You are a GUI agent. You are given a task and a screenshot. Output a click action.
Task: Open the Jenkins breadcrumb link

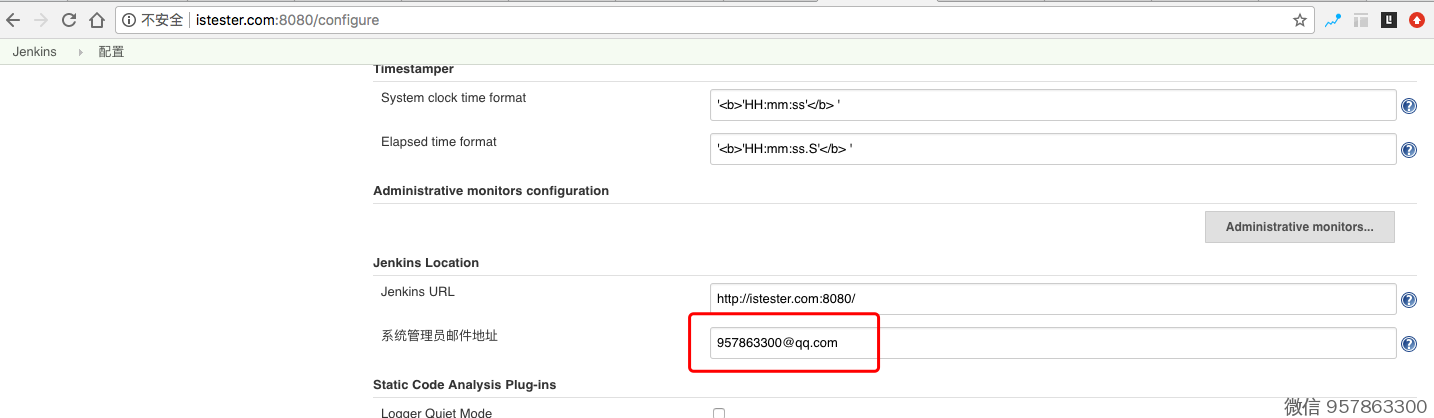coord(34,52)
